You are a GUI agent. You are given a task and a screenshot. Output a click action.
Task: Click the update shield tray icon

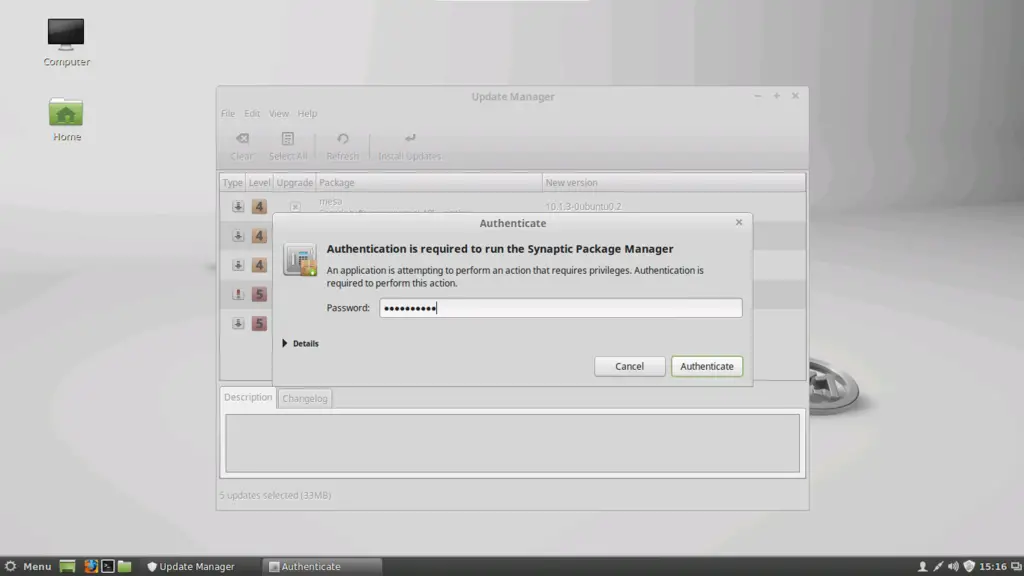pos(969,566)
